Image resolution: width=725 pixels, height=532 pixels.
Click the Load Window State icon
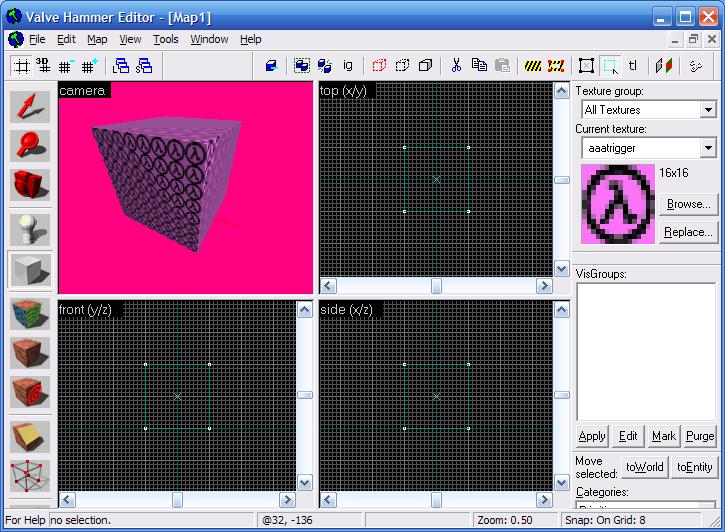coord(121,66)
